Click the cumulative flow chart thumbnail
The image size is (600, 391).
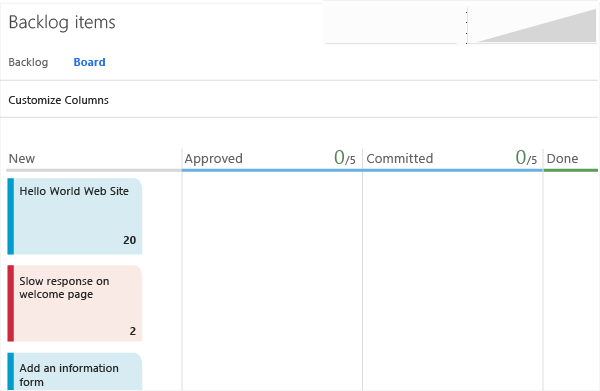point(532,25)
